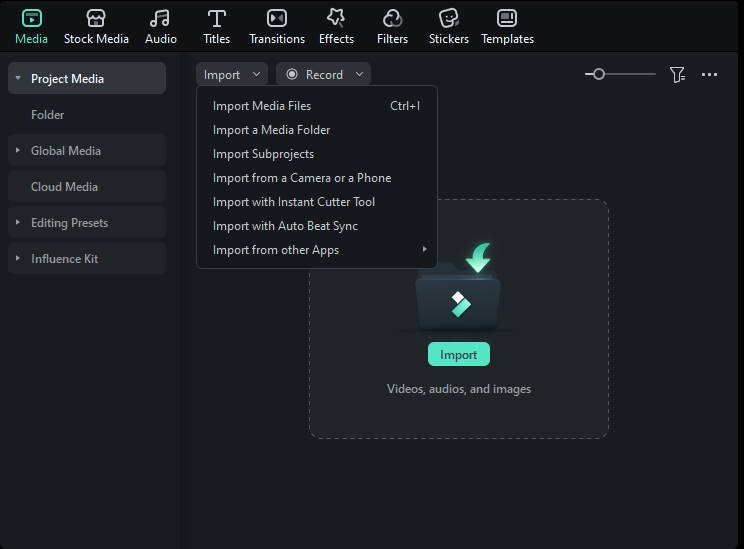Open the Stickers icon

[x=448, y=19]
